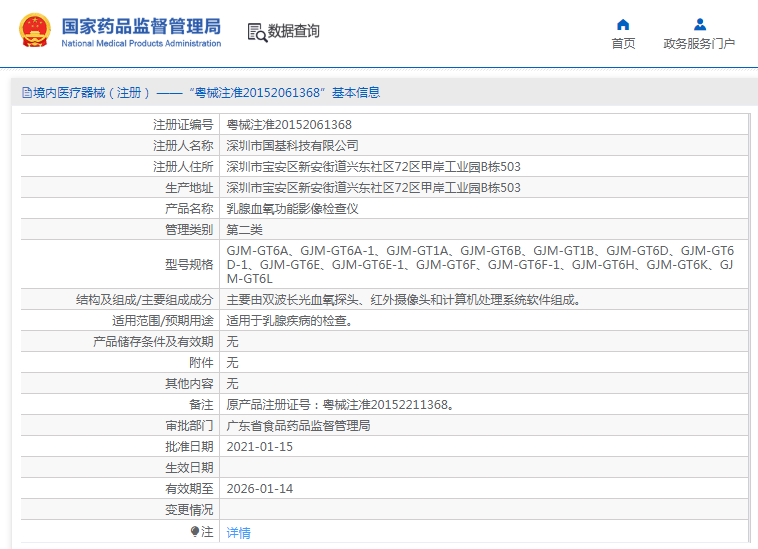This screenshot has width=758, height=549.
Task: Click the 批准日期 row label
Action: tap(189, 447)
